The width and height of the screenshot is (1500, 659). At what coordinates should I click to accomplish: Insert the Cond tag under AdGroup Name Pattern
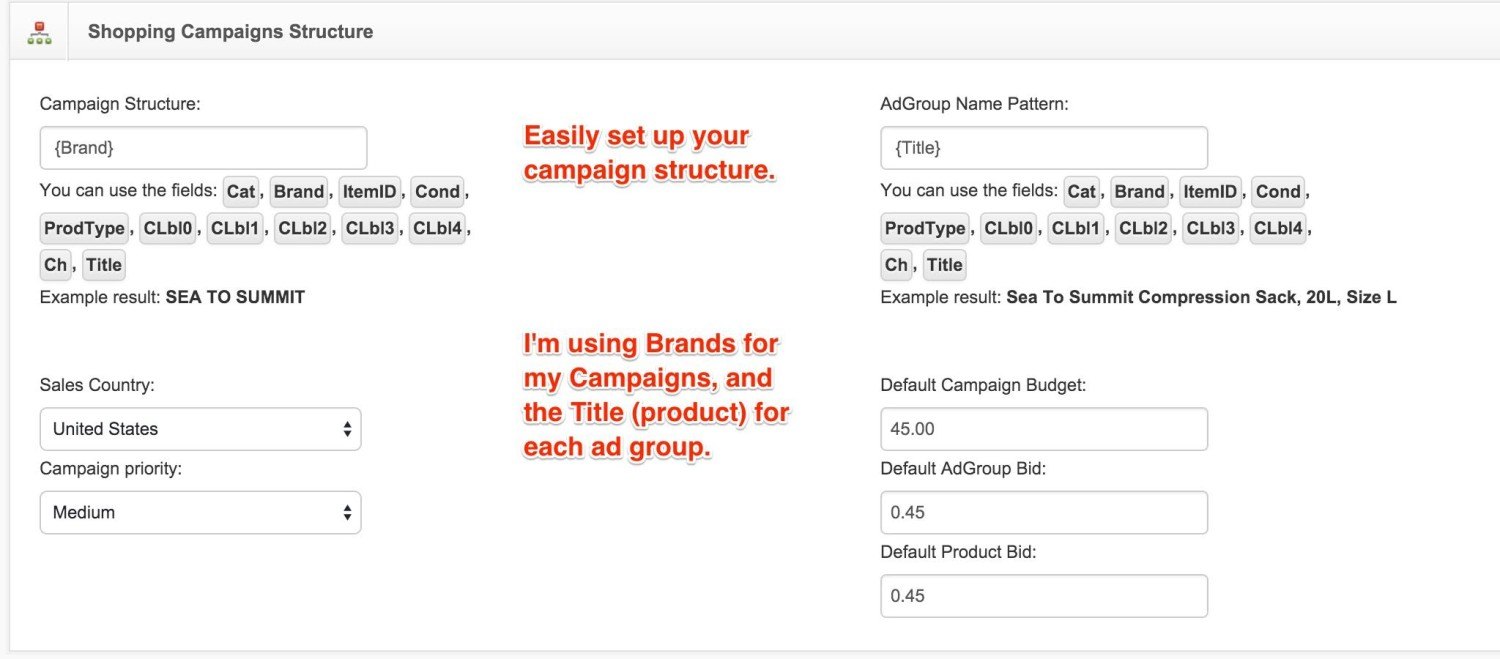pyautogui.click(x=1278, y=191)
